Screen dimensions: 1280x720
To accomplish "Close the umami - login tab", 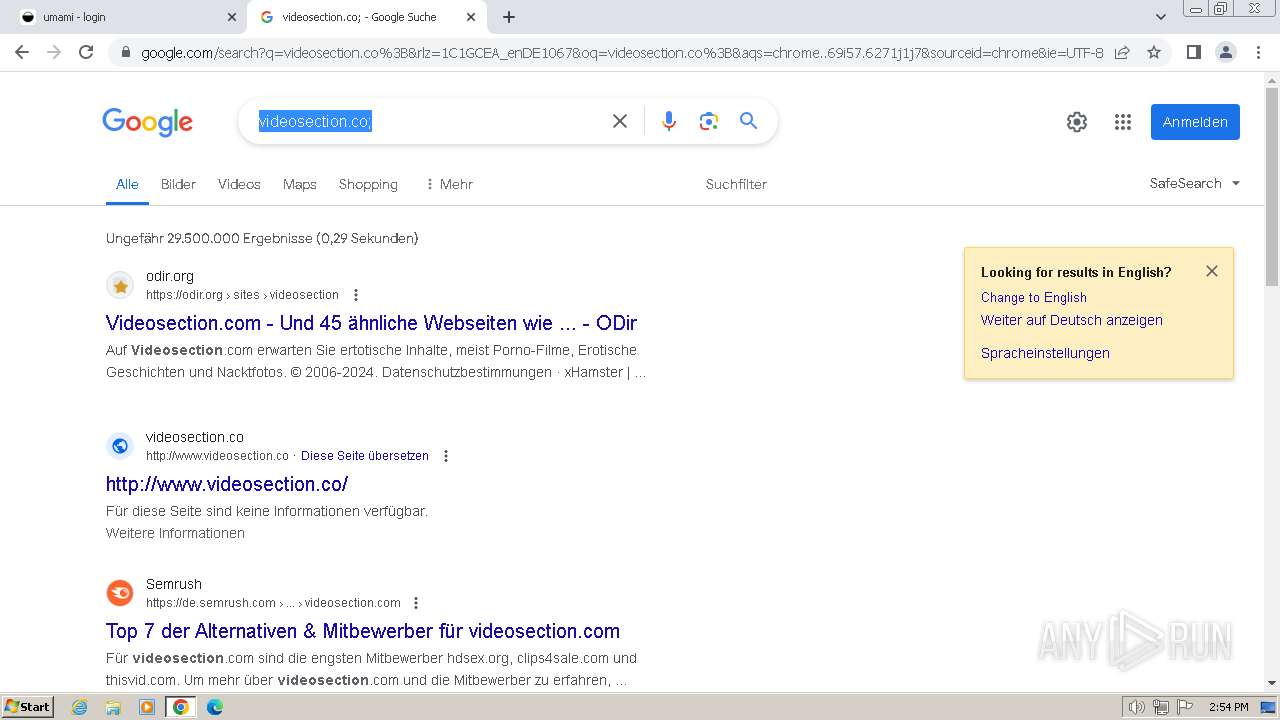I will [x=232, y=17].
